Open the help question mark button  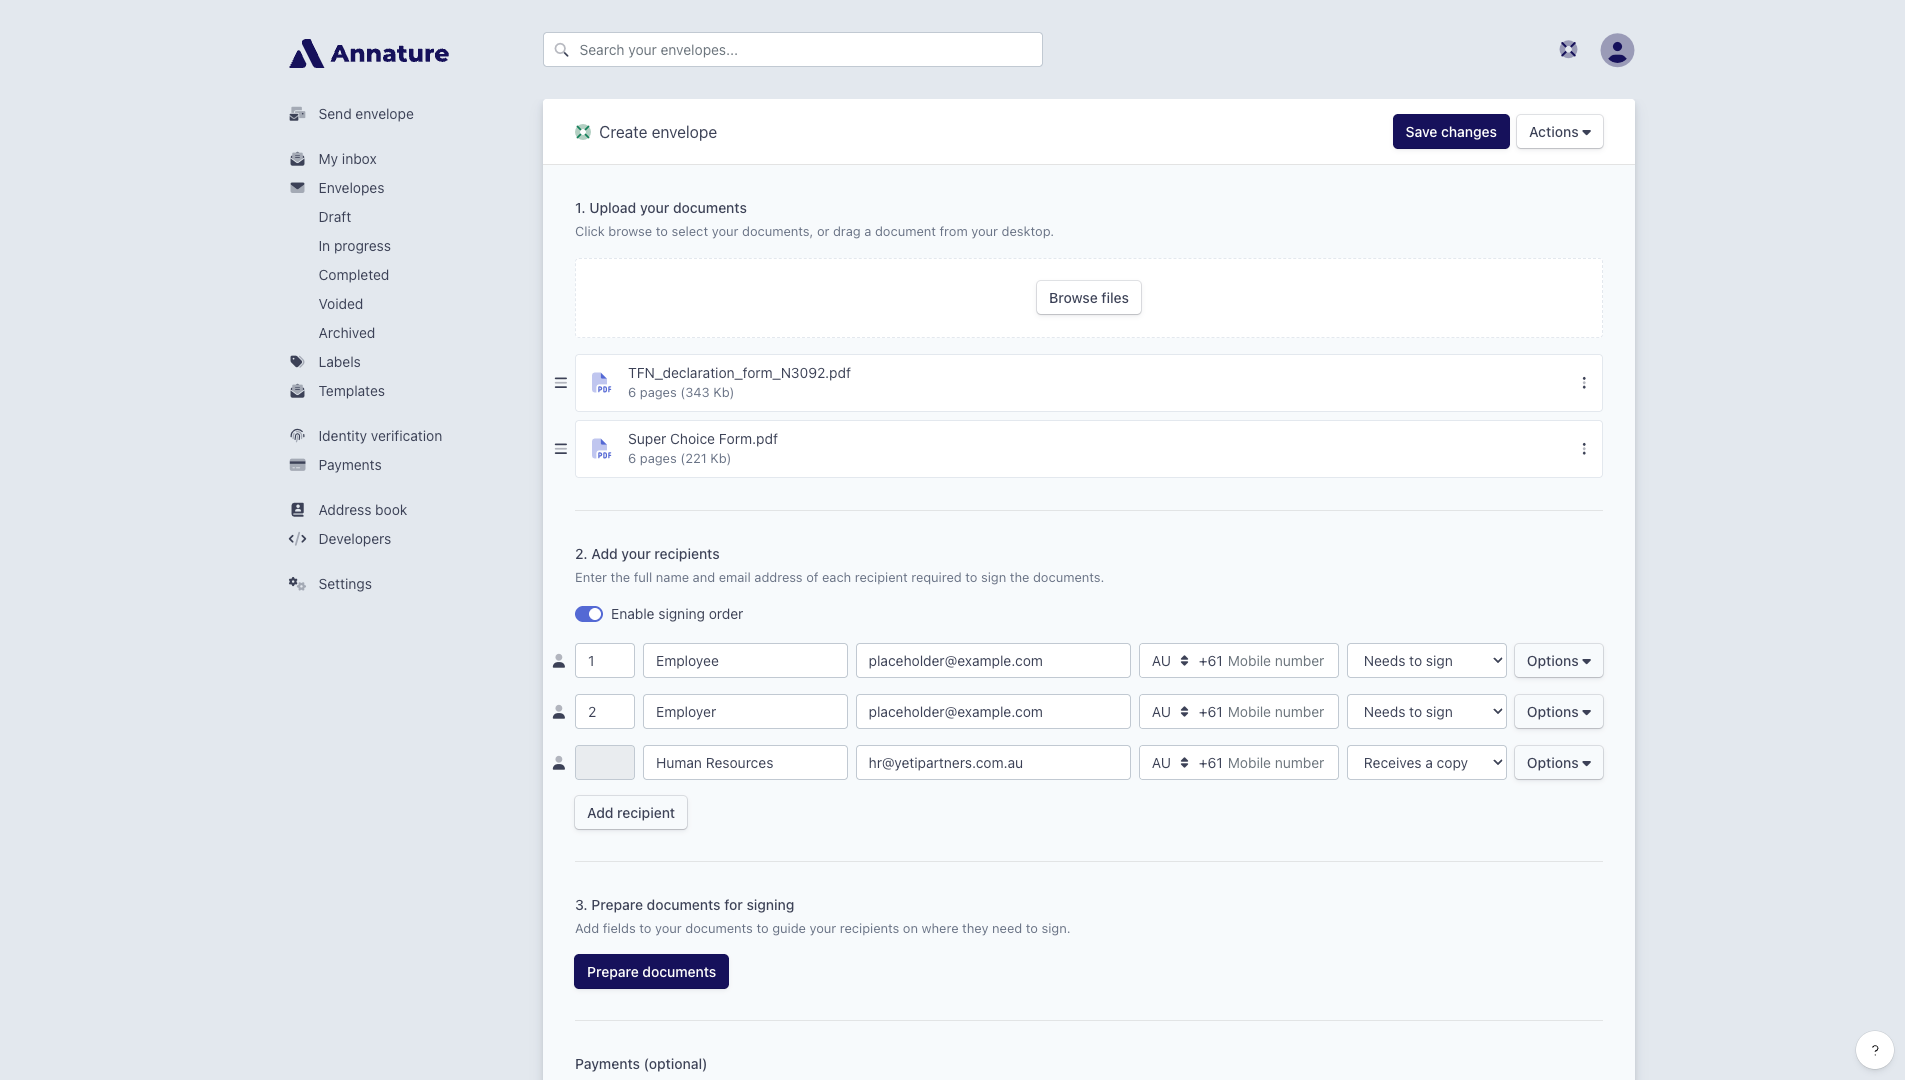pos(1875,1050)
